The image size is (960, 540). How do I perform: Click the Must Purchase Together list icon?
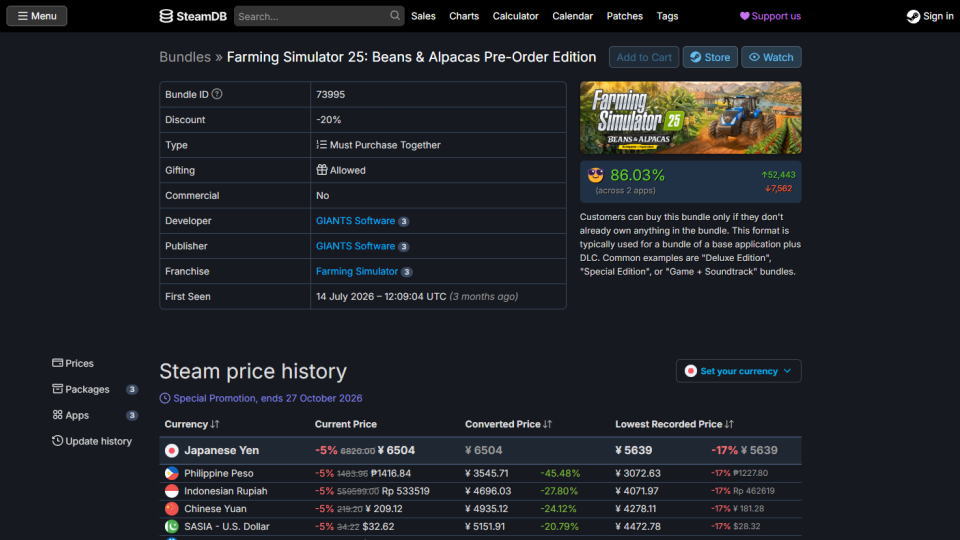(x=321, y=144)
